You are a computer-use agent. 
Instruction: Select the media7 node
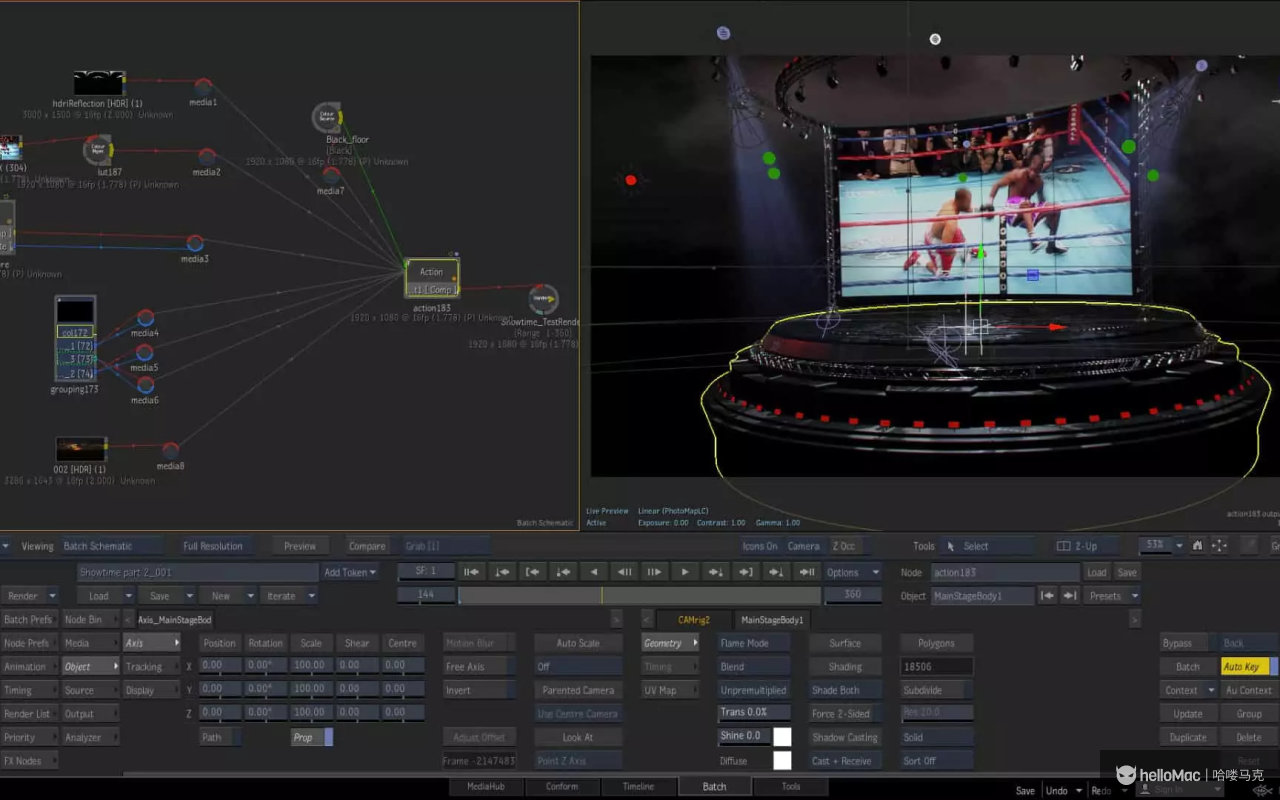(331, 175)
